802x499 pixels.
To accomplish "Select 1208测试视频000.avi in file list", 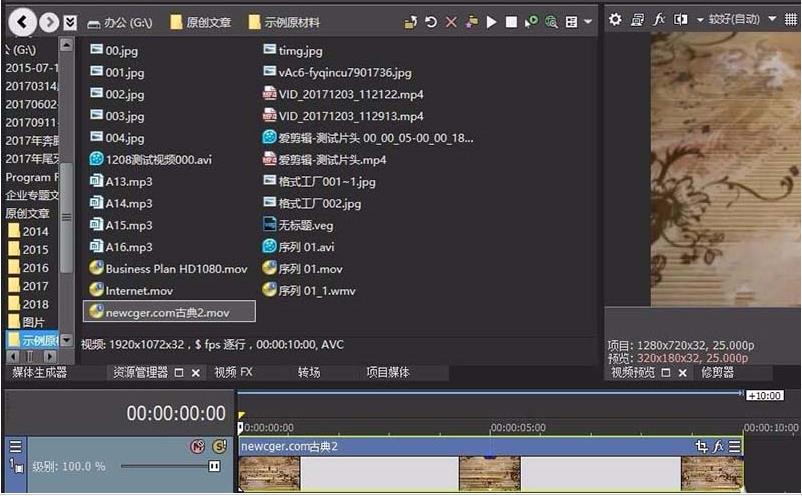I will point(150,160).
